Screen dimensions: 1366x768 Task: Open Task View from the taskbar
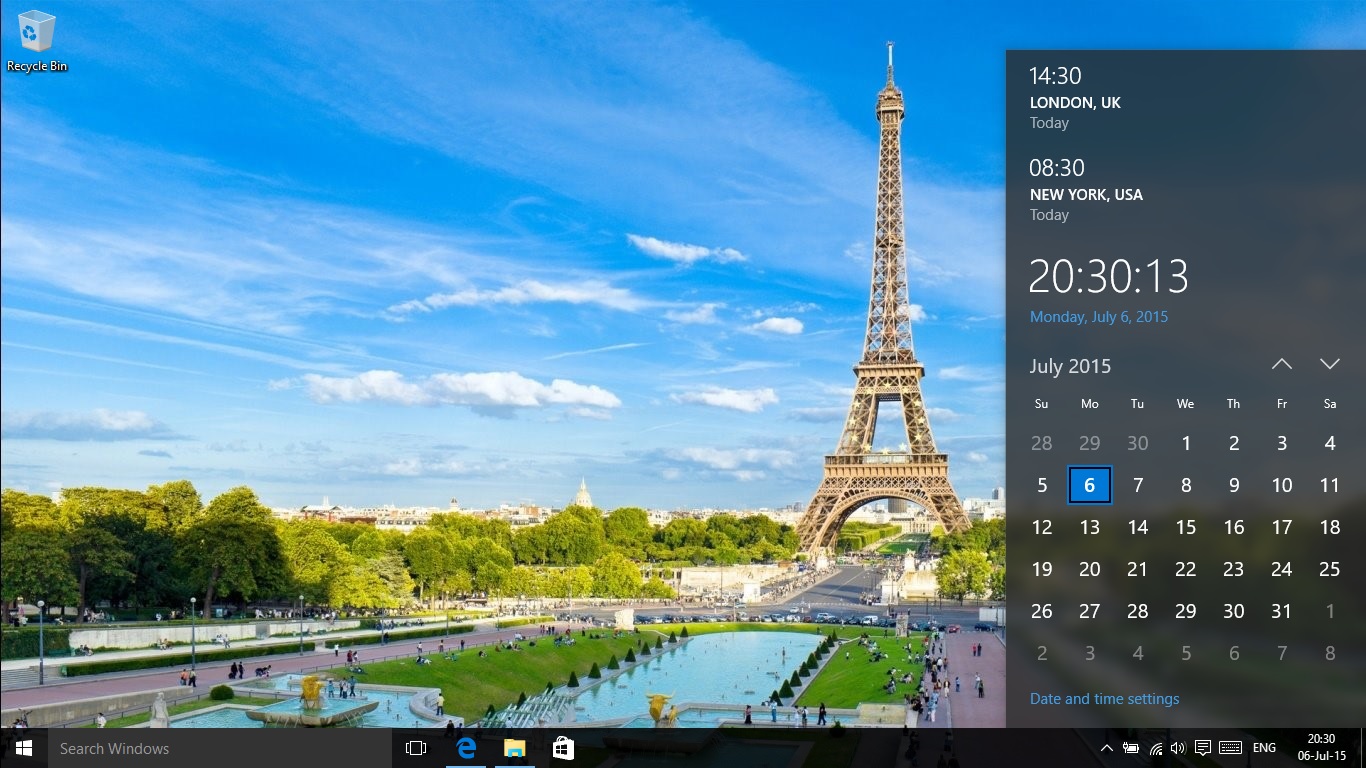pyautogui.click(x=416, y=748)
